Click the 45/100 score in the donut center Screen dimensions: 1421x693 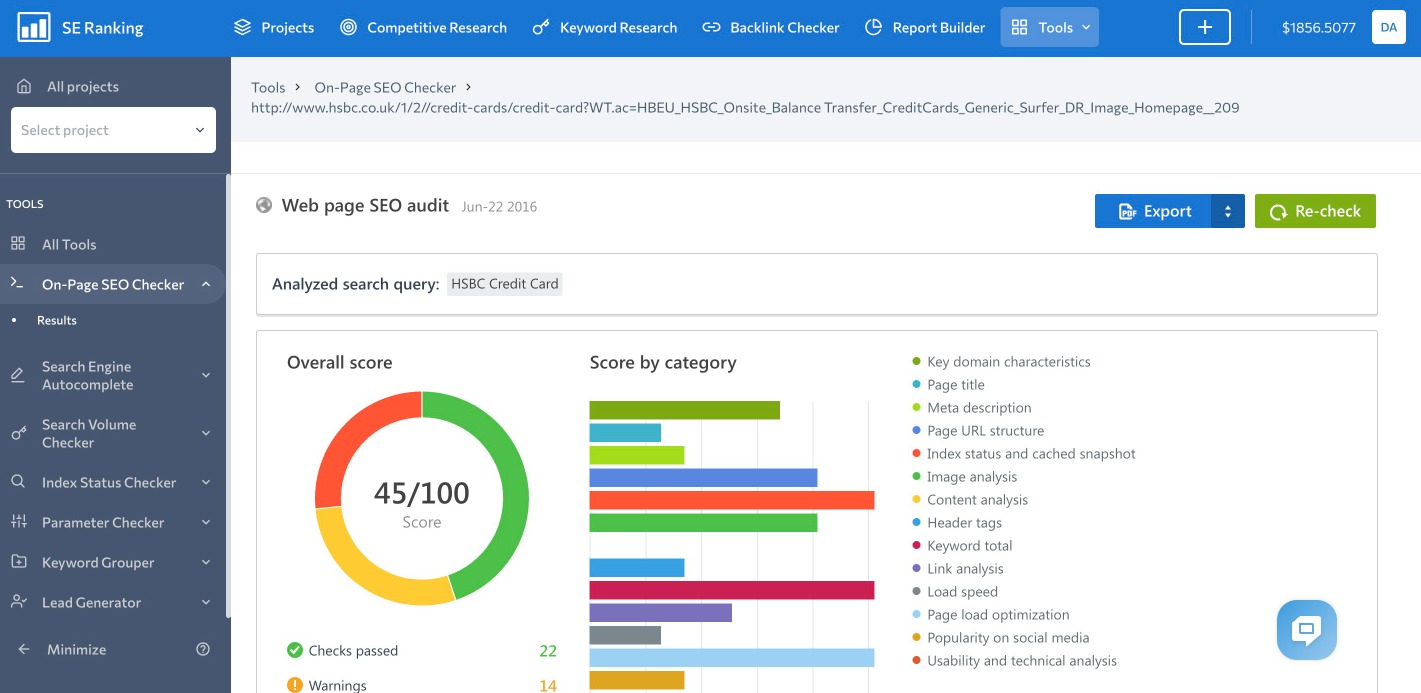point(421,492)
